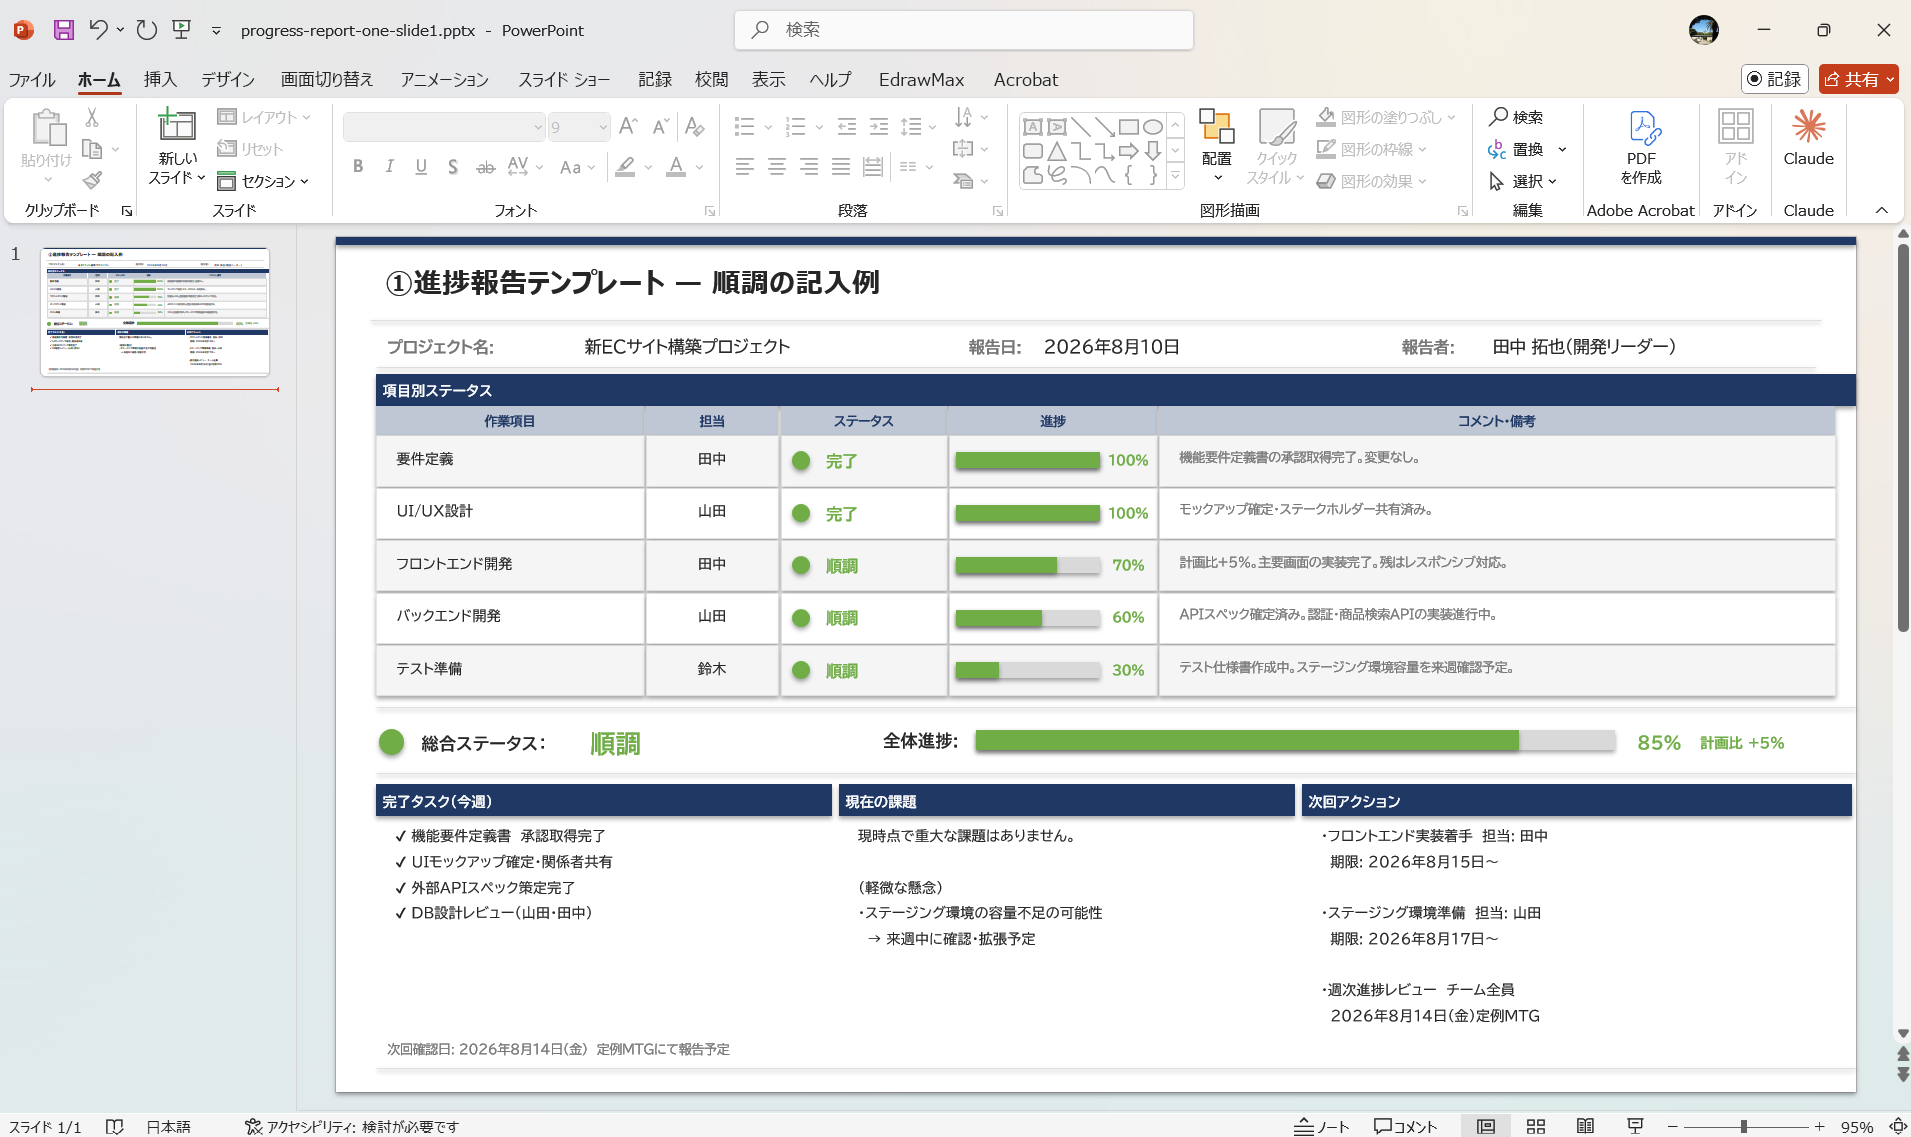Select Normal view in status bar

pos(1486,1126)
